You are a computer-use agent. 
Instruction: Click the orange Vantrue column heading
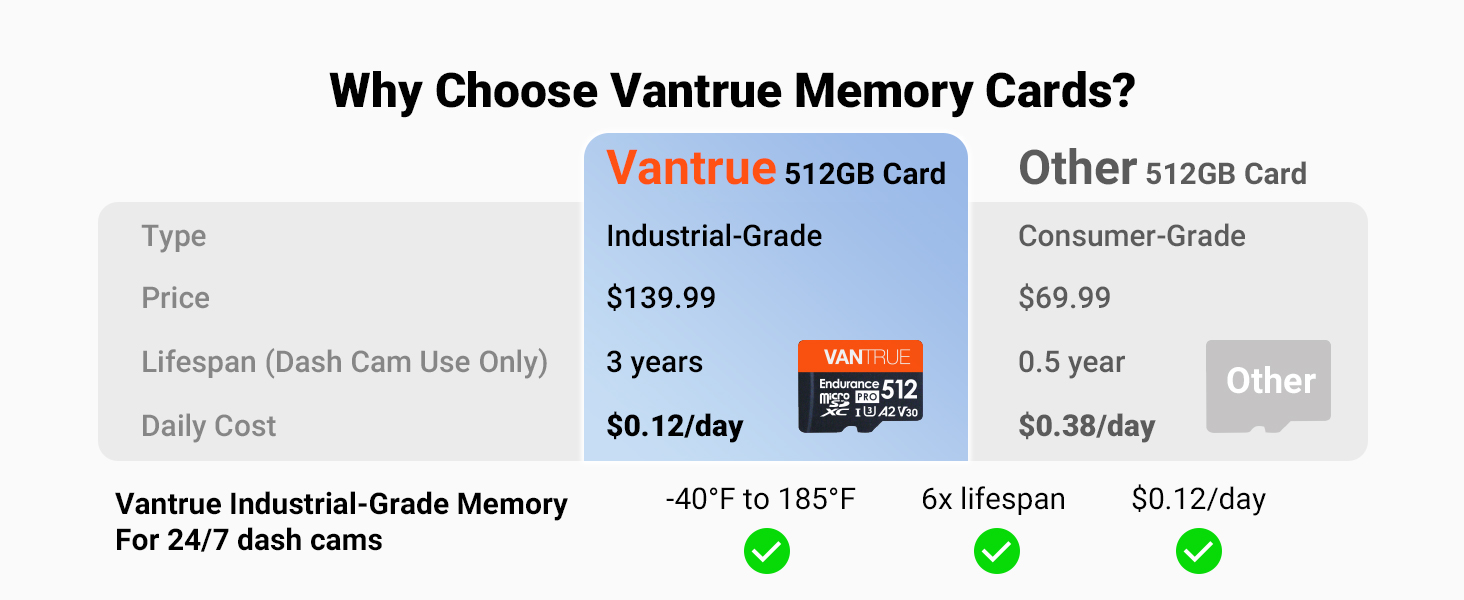[x=691, y=168]
